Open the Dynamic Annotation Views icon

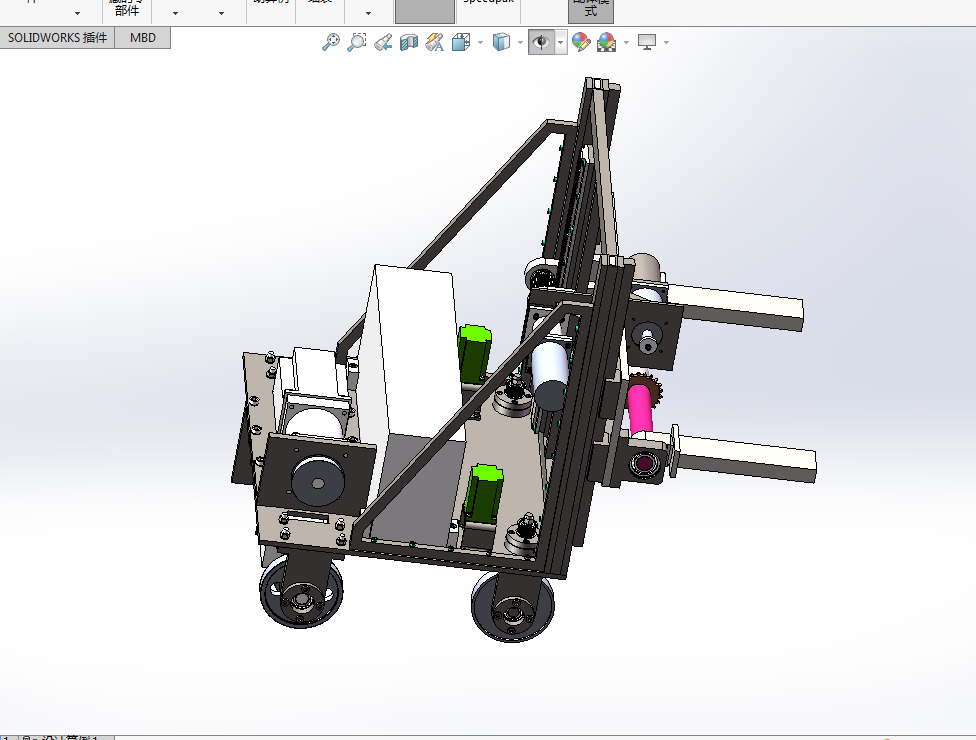pyautogui.click(x=434, y=42)
